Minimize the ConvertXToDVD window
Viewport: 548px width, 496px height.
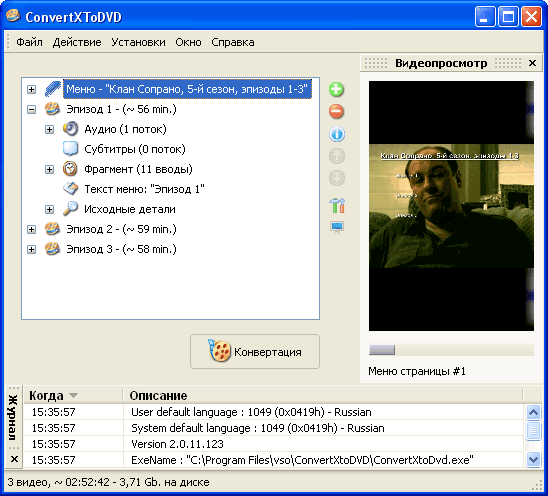485,16
